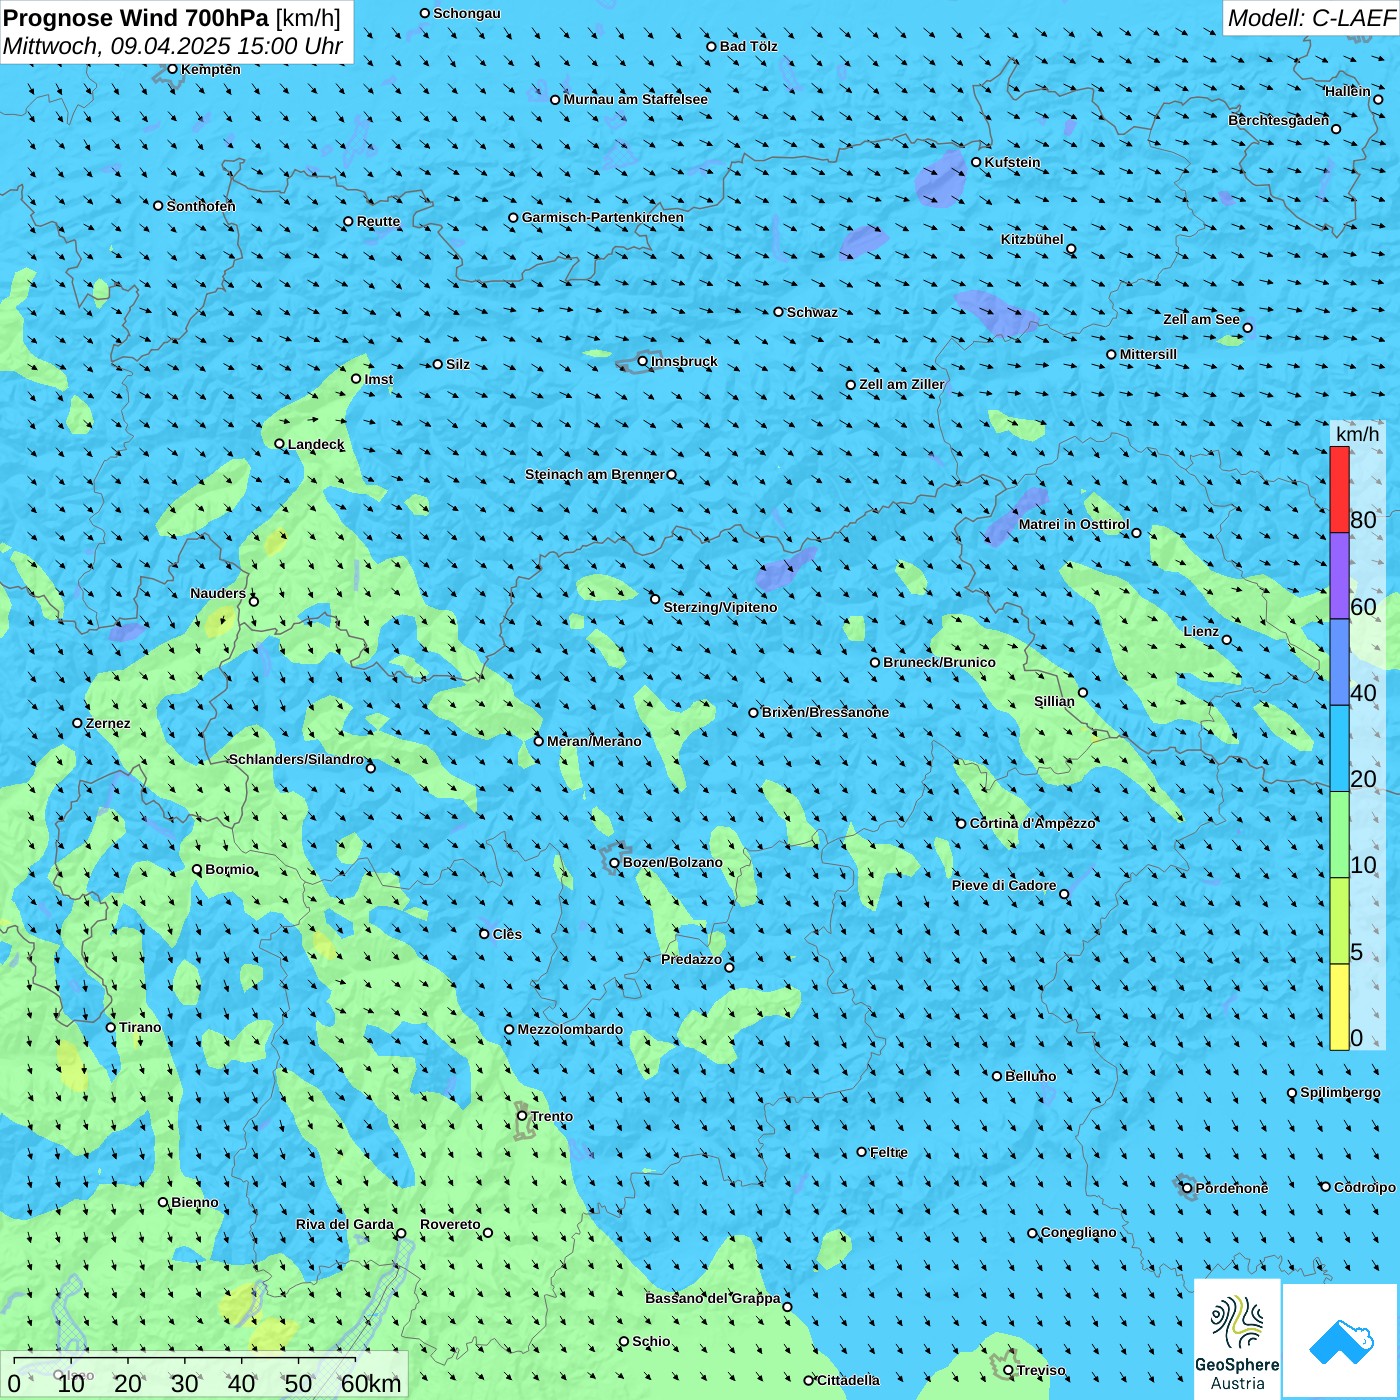Click the Modell: C-LAEF label
The width and height of the screenshot is (1400, 1400).
coord(1311,18)
